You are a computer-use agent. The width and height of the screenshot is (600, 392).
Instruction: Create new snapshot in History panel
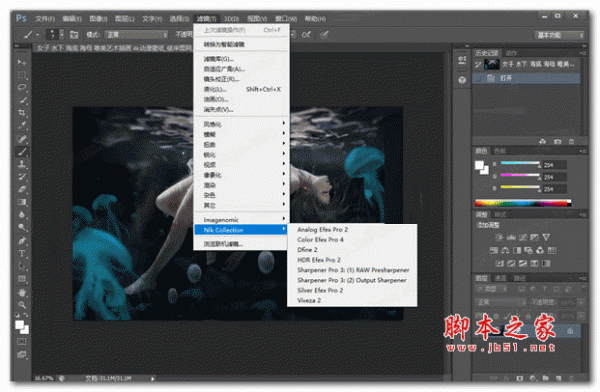click(557, 142)
